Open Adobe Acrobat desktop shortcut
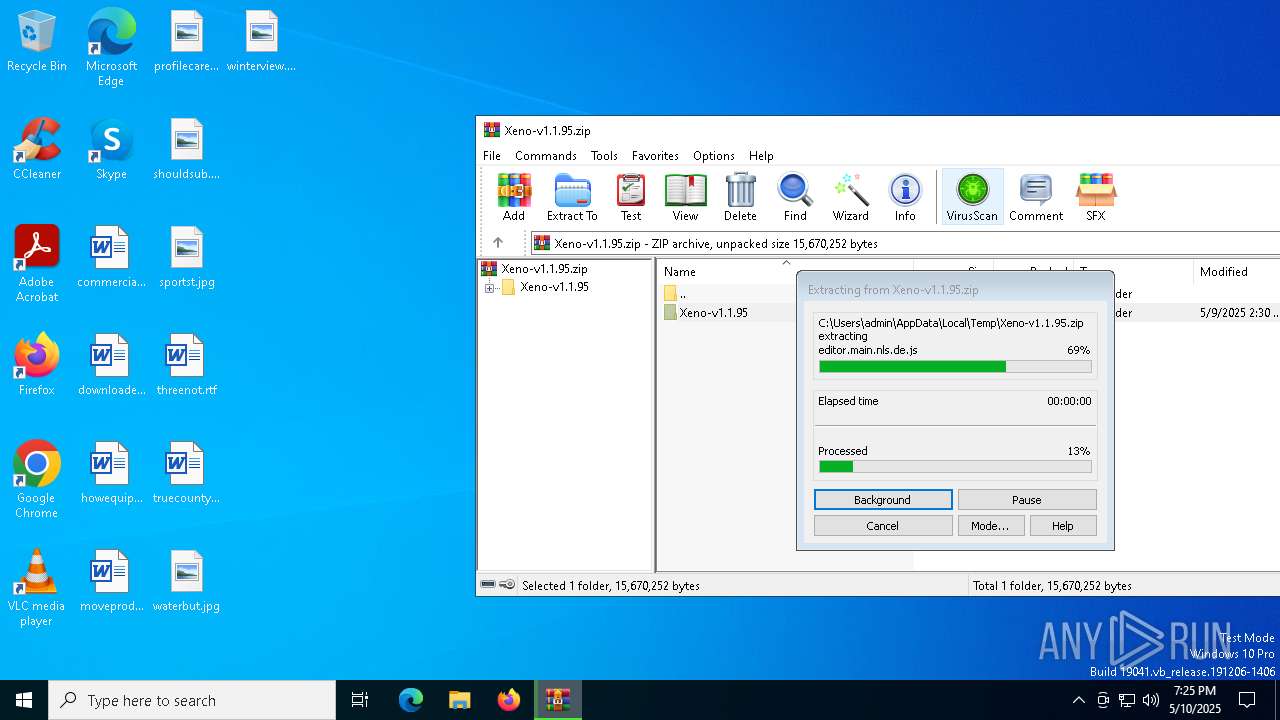The image size is (1280, 720). point(37,264)
